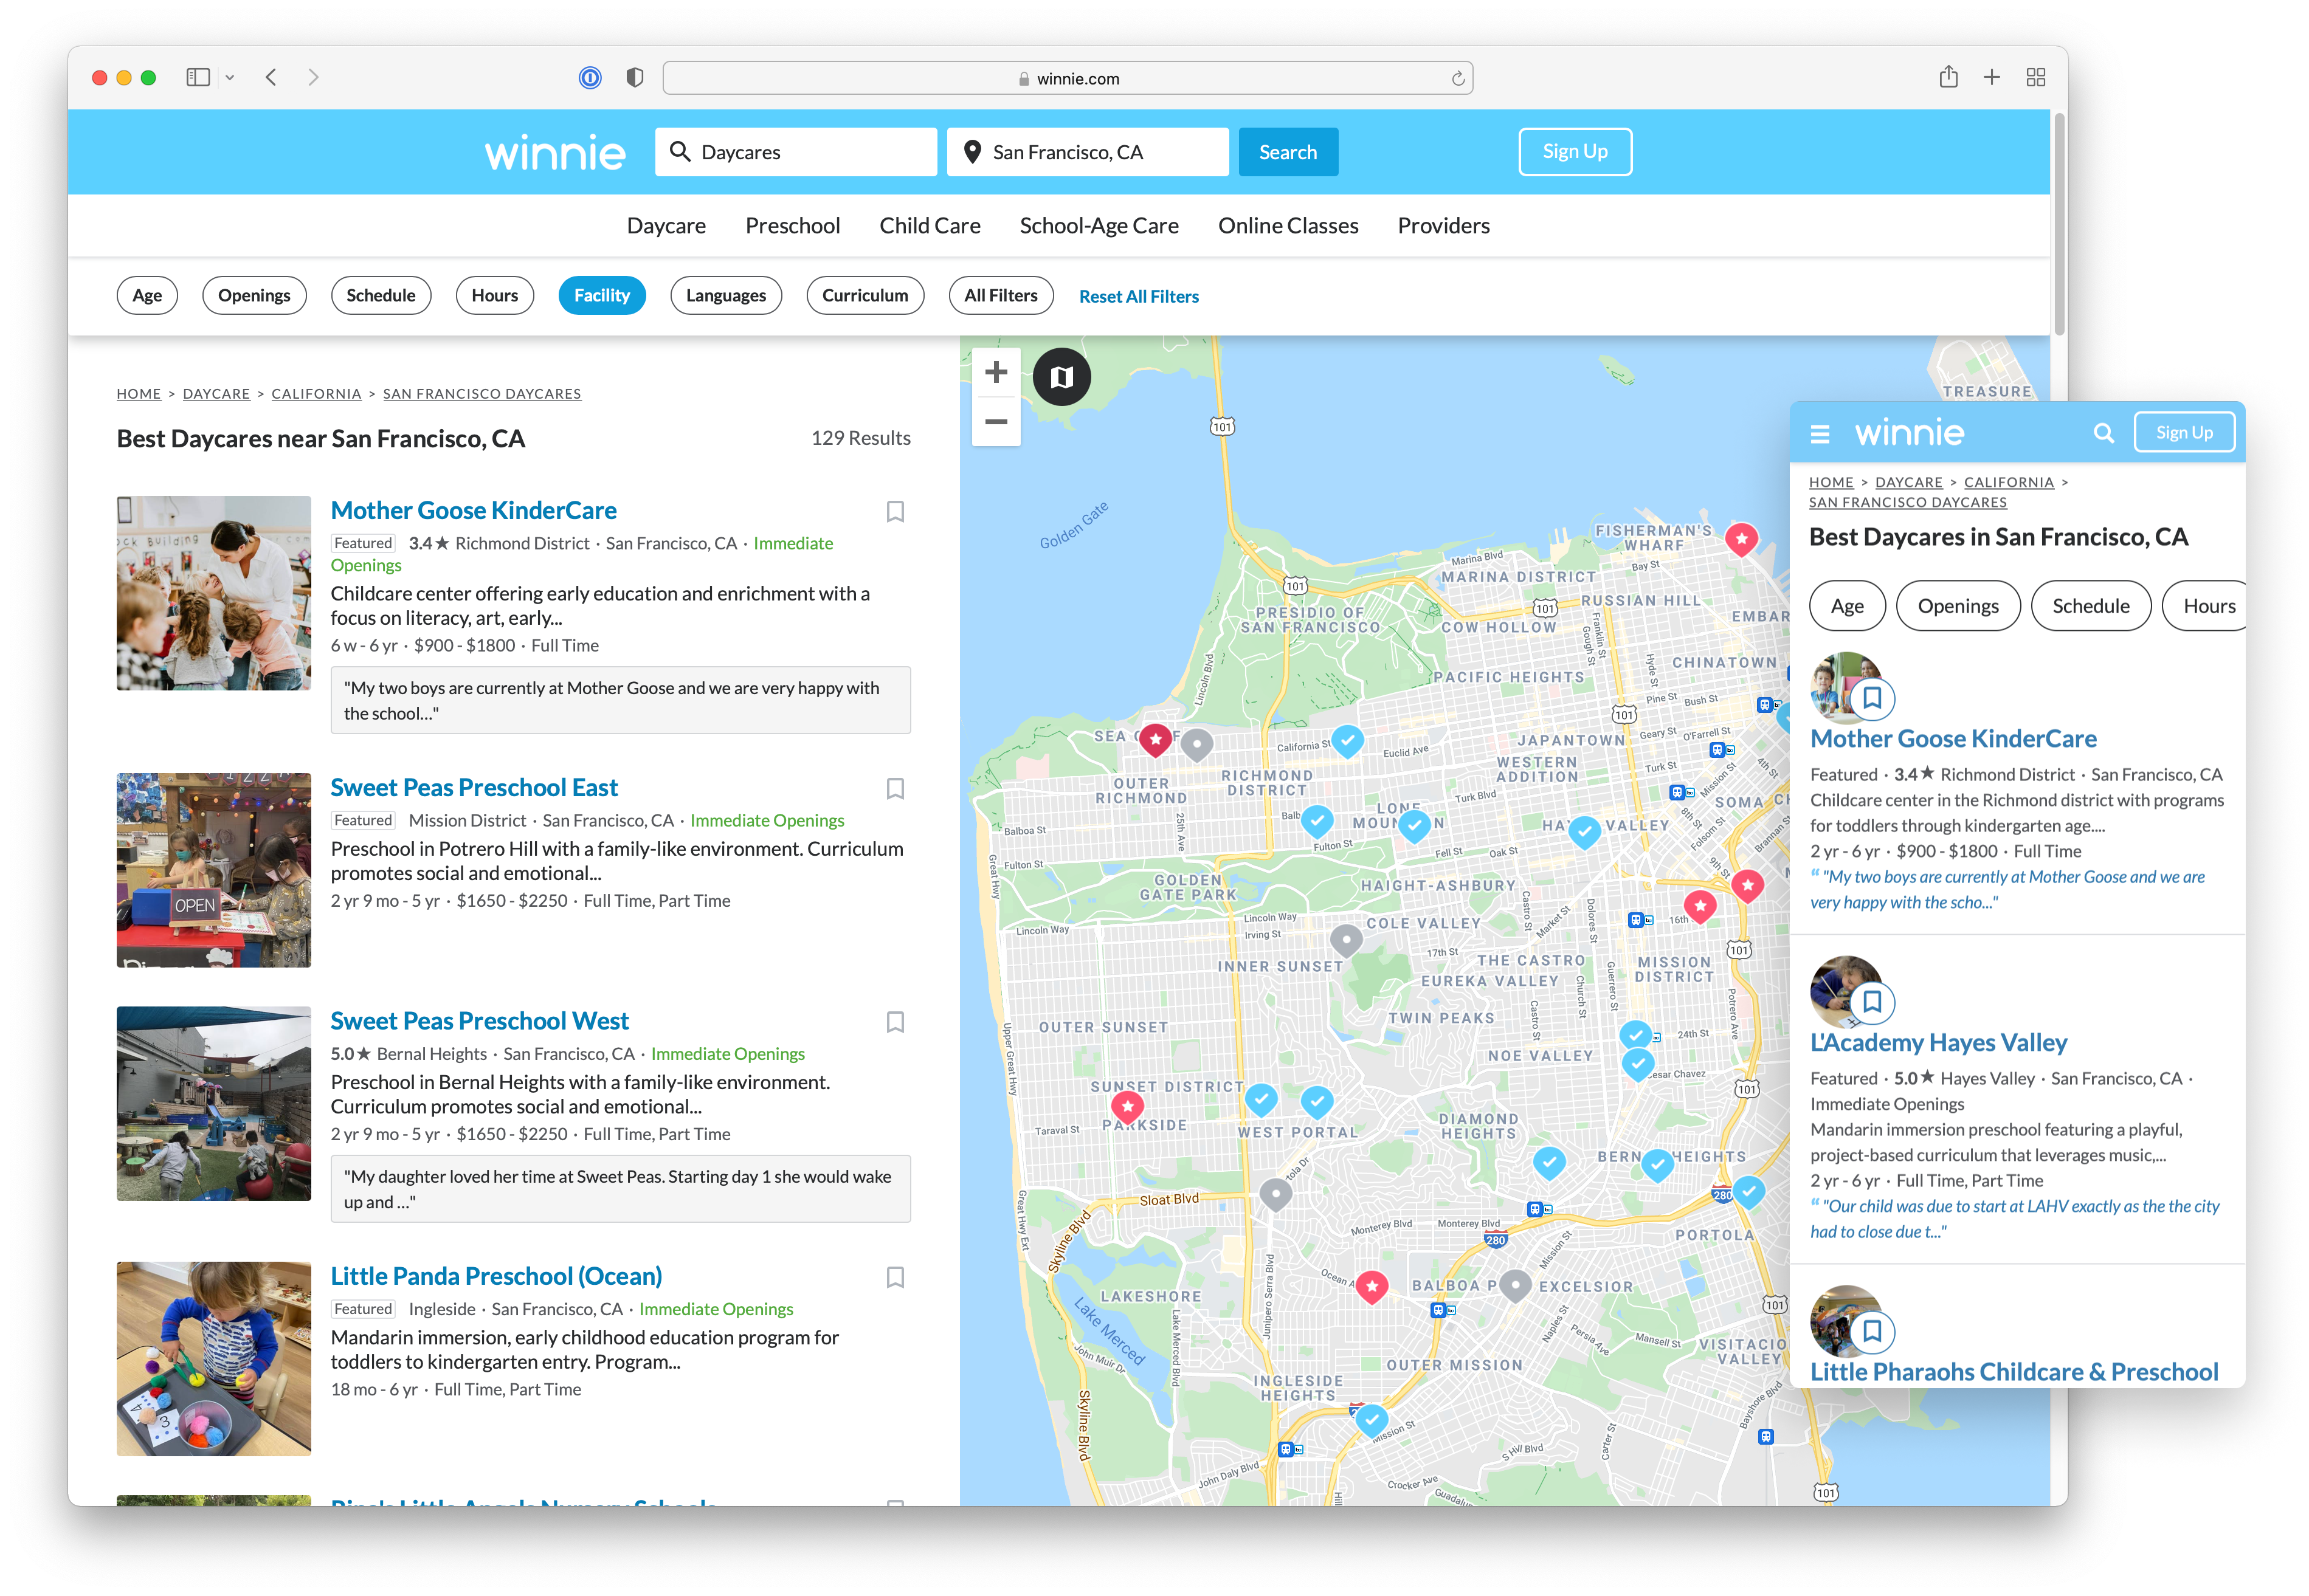The height and width of the screenshot is (1596, 2309).
Task: Expand the Openings filter in desktop window
Action: [x=254, y=295]
